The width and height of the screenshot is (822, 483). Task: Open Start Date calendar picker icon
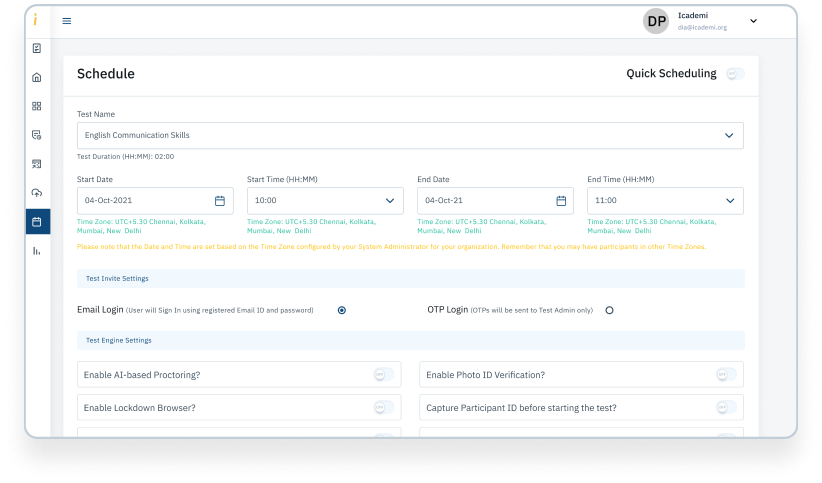coord(220,201)
